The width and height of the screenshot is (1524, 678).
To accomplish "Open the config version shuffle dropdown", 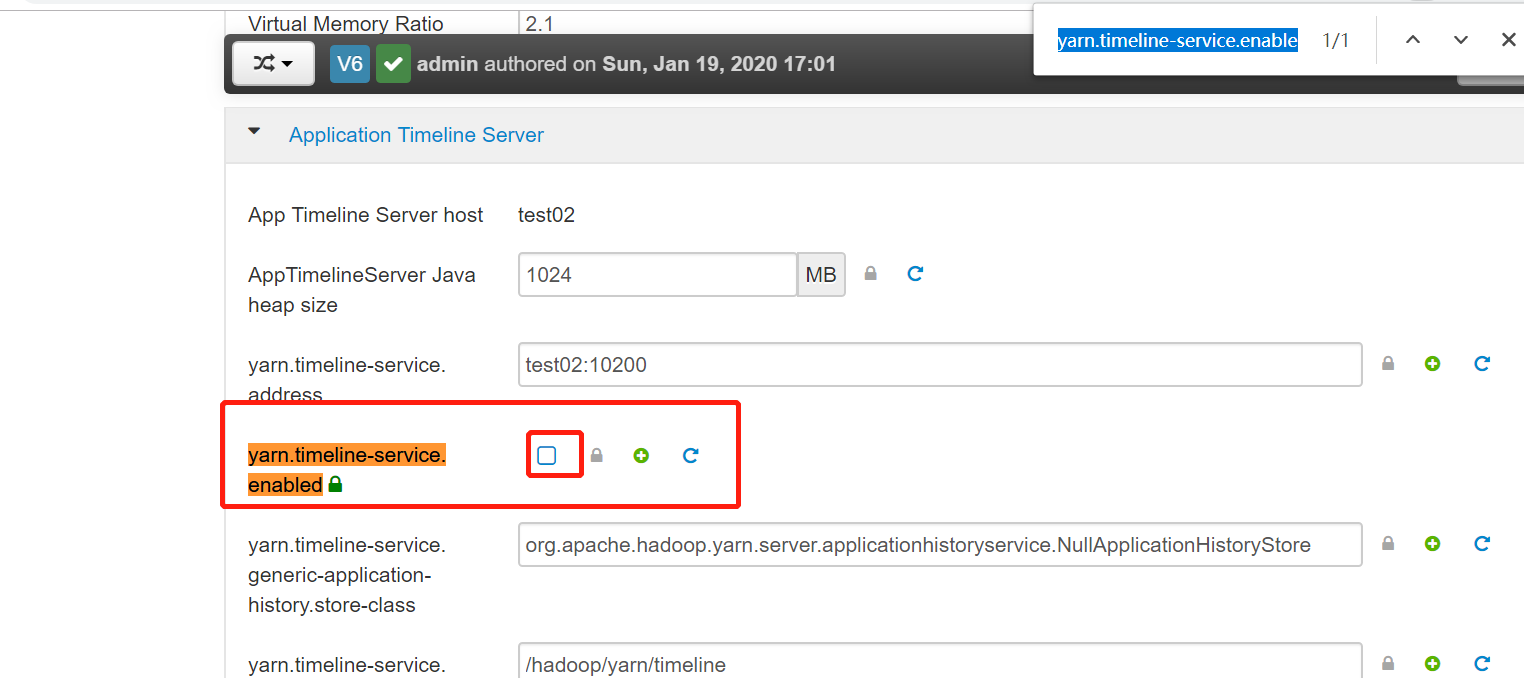I will [x=273, y=64].
